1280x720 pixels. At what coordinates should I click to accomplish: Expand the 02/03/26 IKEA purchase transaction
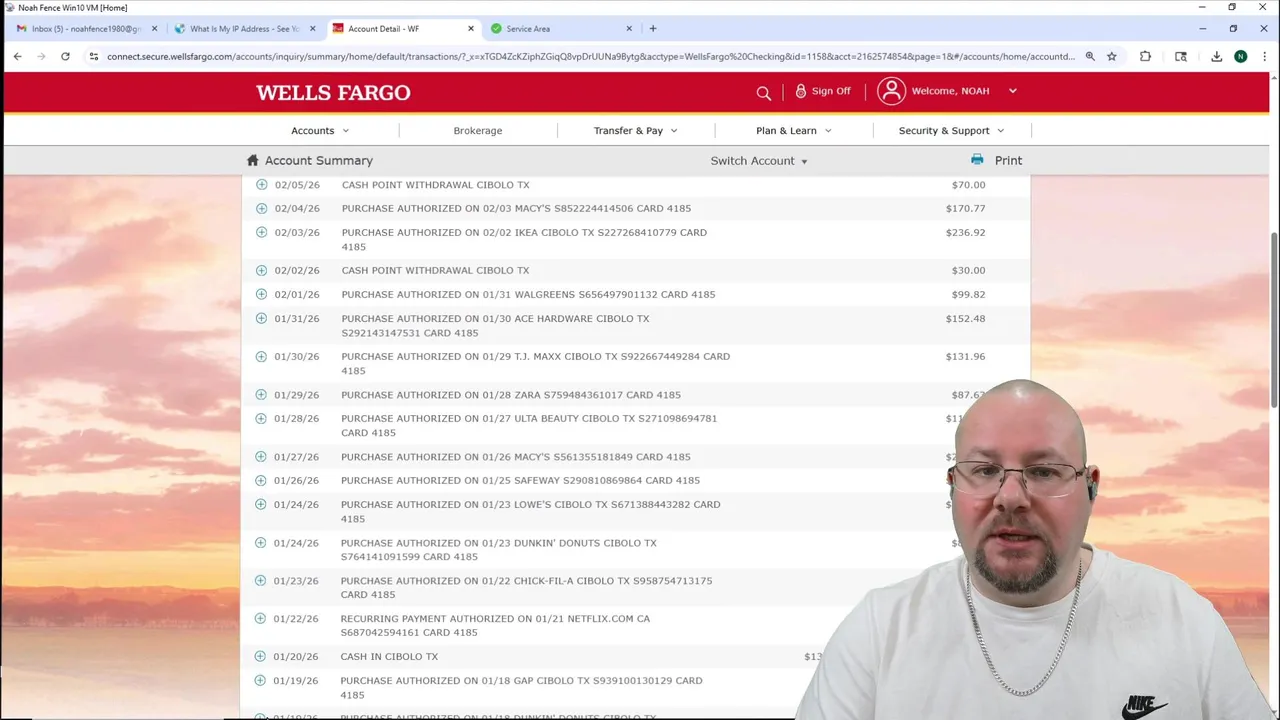click(262, 233)
